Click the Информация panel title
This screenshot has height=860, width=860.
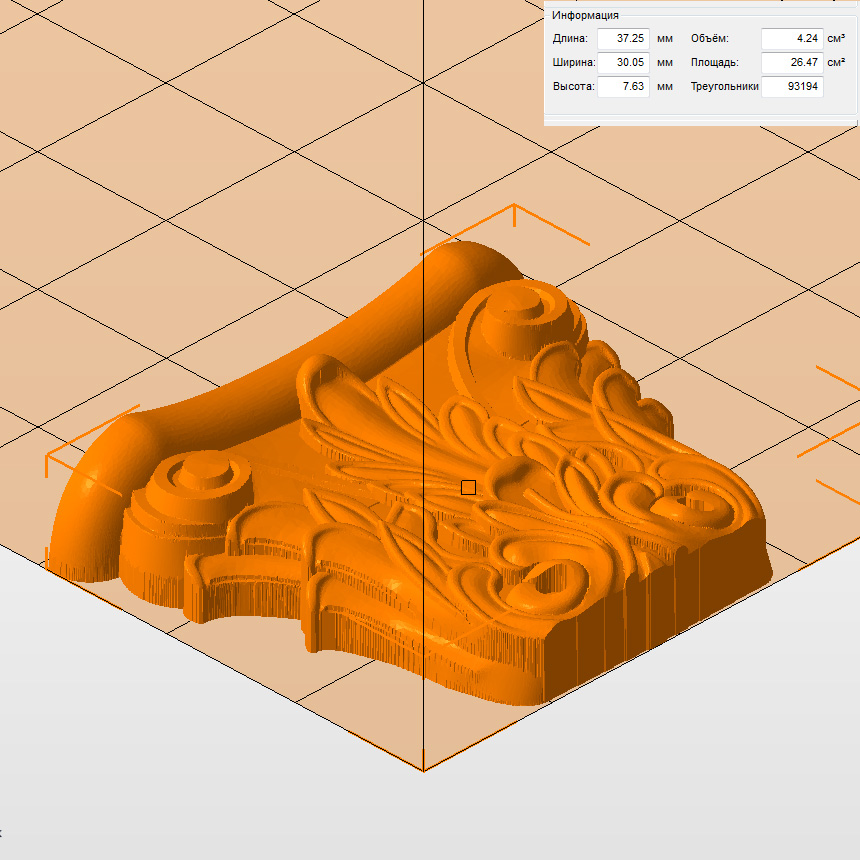pos(585,15)
